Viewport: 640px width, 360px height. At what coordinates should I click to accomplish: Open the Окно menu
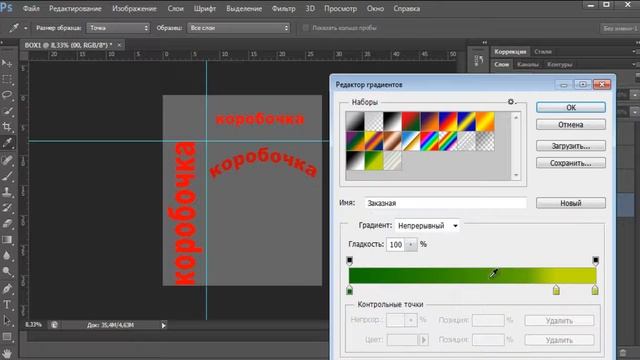pyautogui.click(x=375, y=9)
